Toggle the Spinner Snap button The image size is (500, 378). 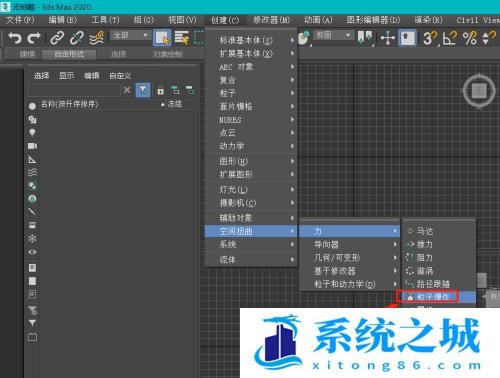(x=489, y=38)
